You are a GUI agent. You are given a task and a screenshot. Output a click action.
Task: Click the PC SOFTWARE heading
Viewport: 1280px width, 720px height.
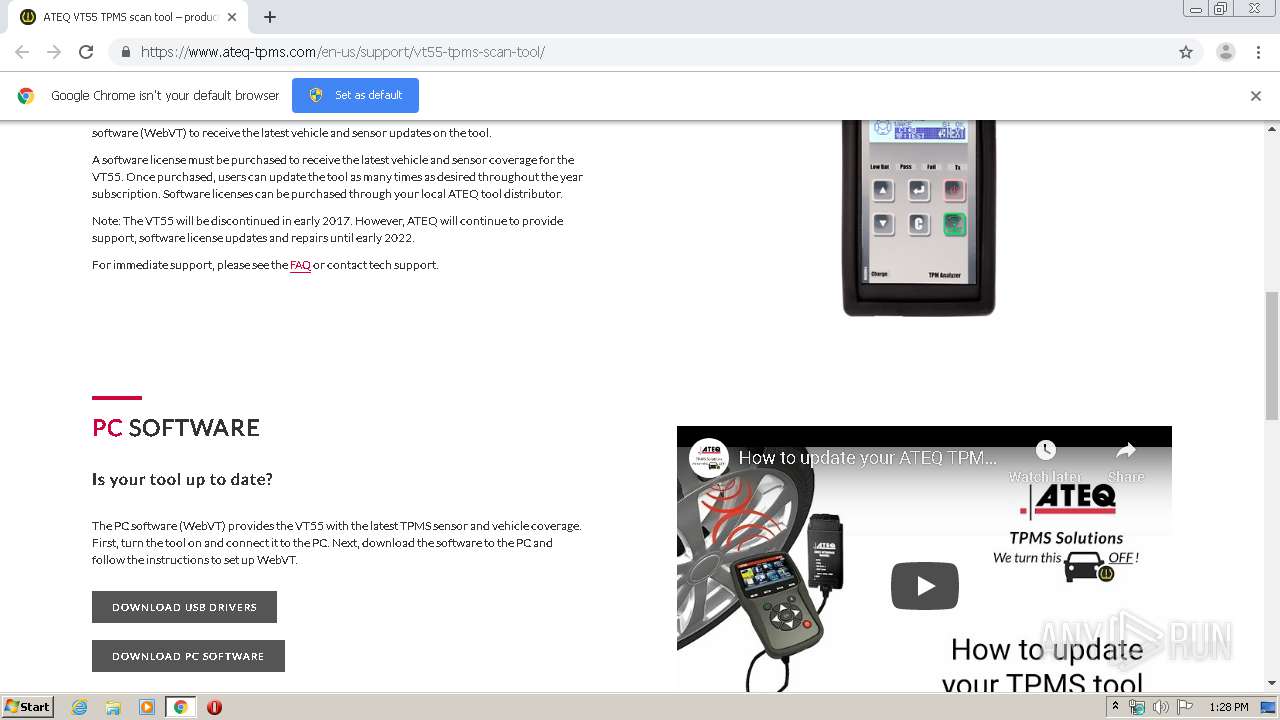point(176,428)
